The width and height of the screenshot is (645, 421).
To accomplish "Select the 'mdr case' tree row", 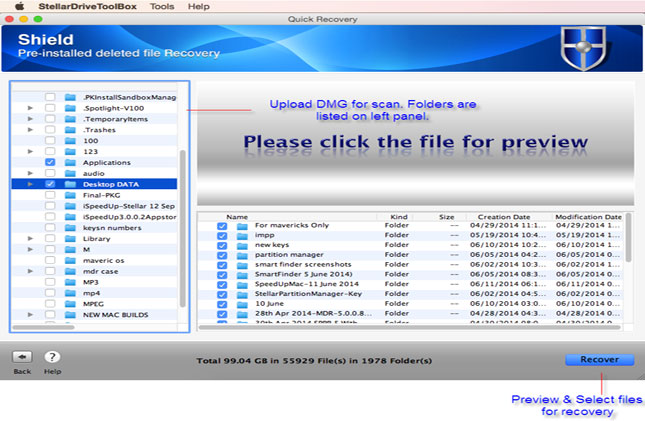I will point(95,271).
